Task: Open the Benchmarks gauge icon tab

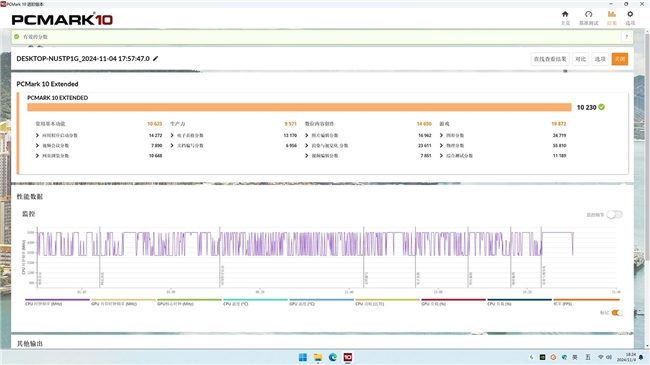Action: [x=588, y=18]
